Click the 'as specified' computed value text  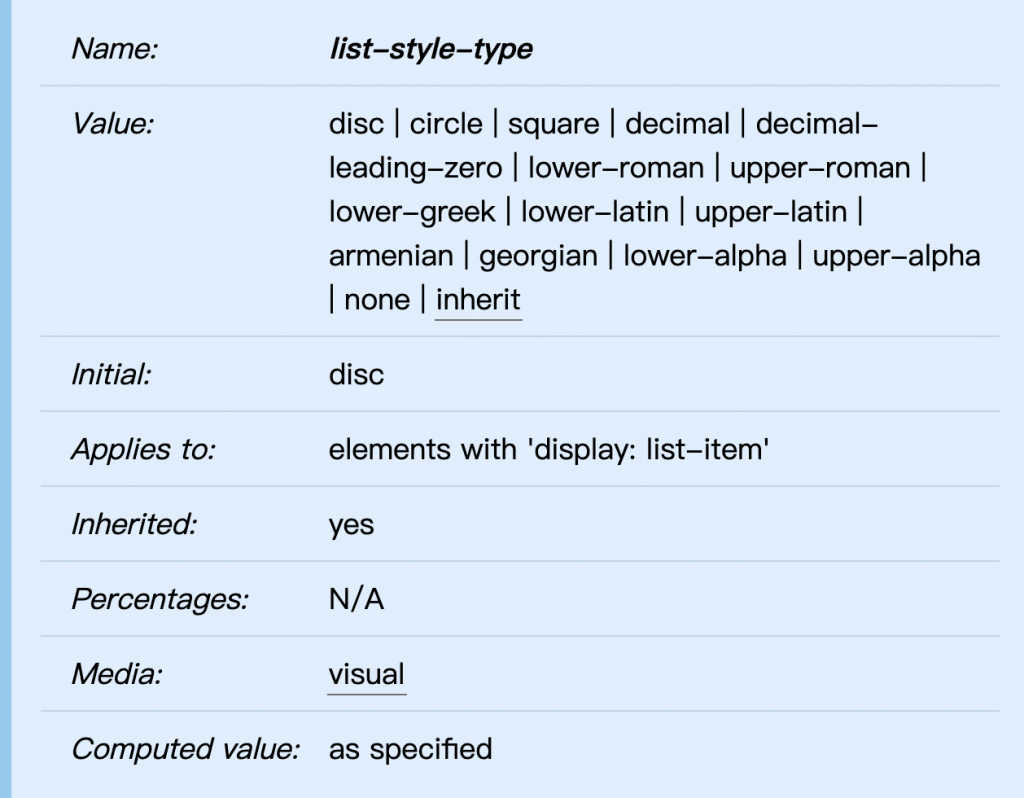pyautogui.click(x=410, y=749)
